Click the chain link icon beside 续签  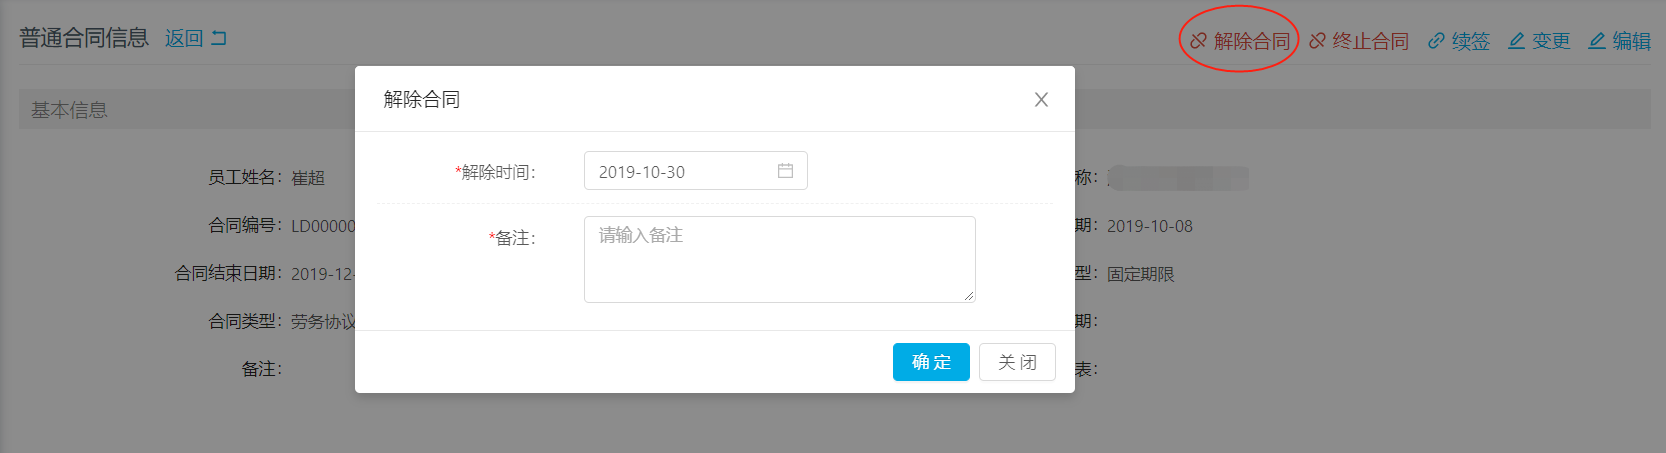point(1436,41)
